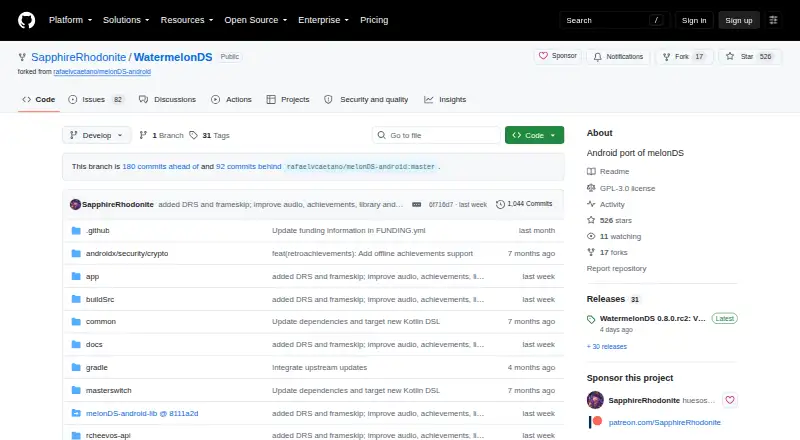Open the Open Source menu
The width and height of the screenshot is (800, 440).
pos(256,20)
